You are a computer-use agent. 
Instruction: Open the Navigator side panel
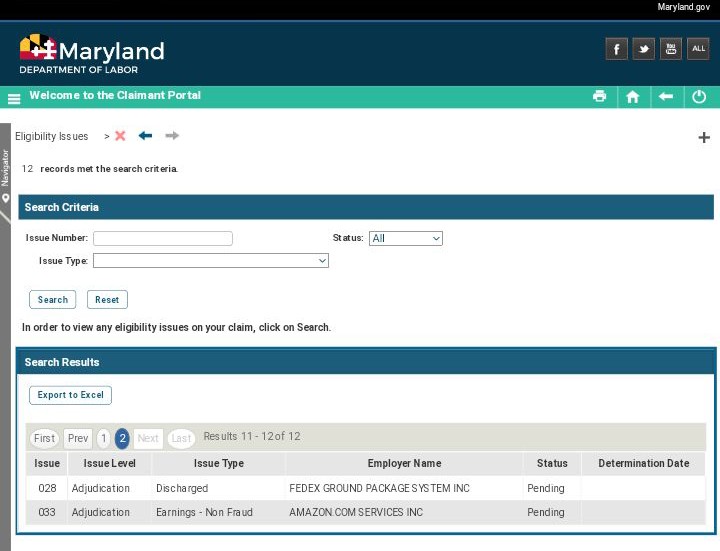point(5,174)
